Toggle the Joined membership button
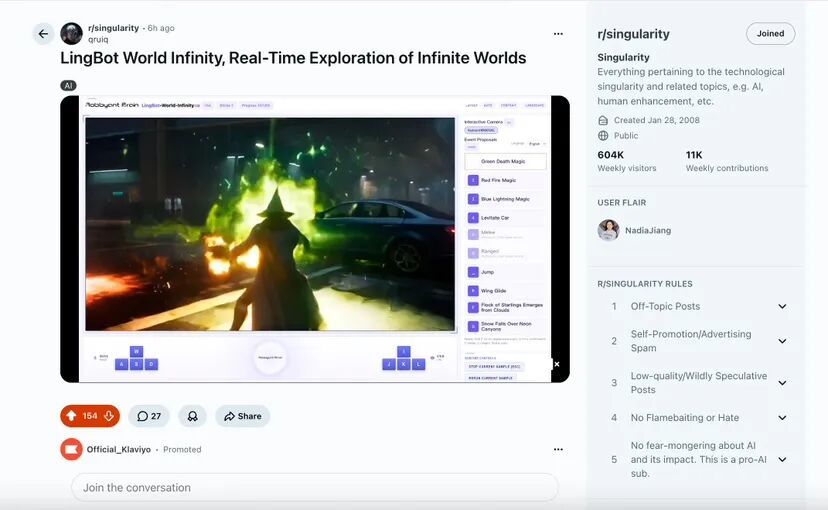828x510 pixels. click(x=770, y=33)
